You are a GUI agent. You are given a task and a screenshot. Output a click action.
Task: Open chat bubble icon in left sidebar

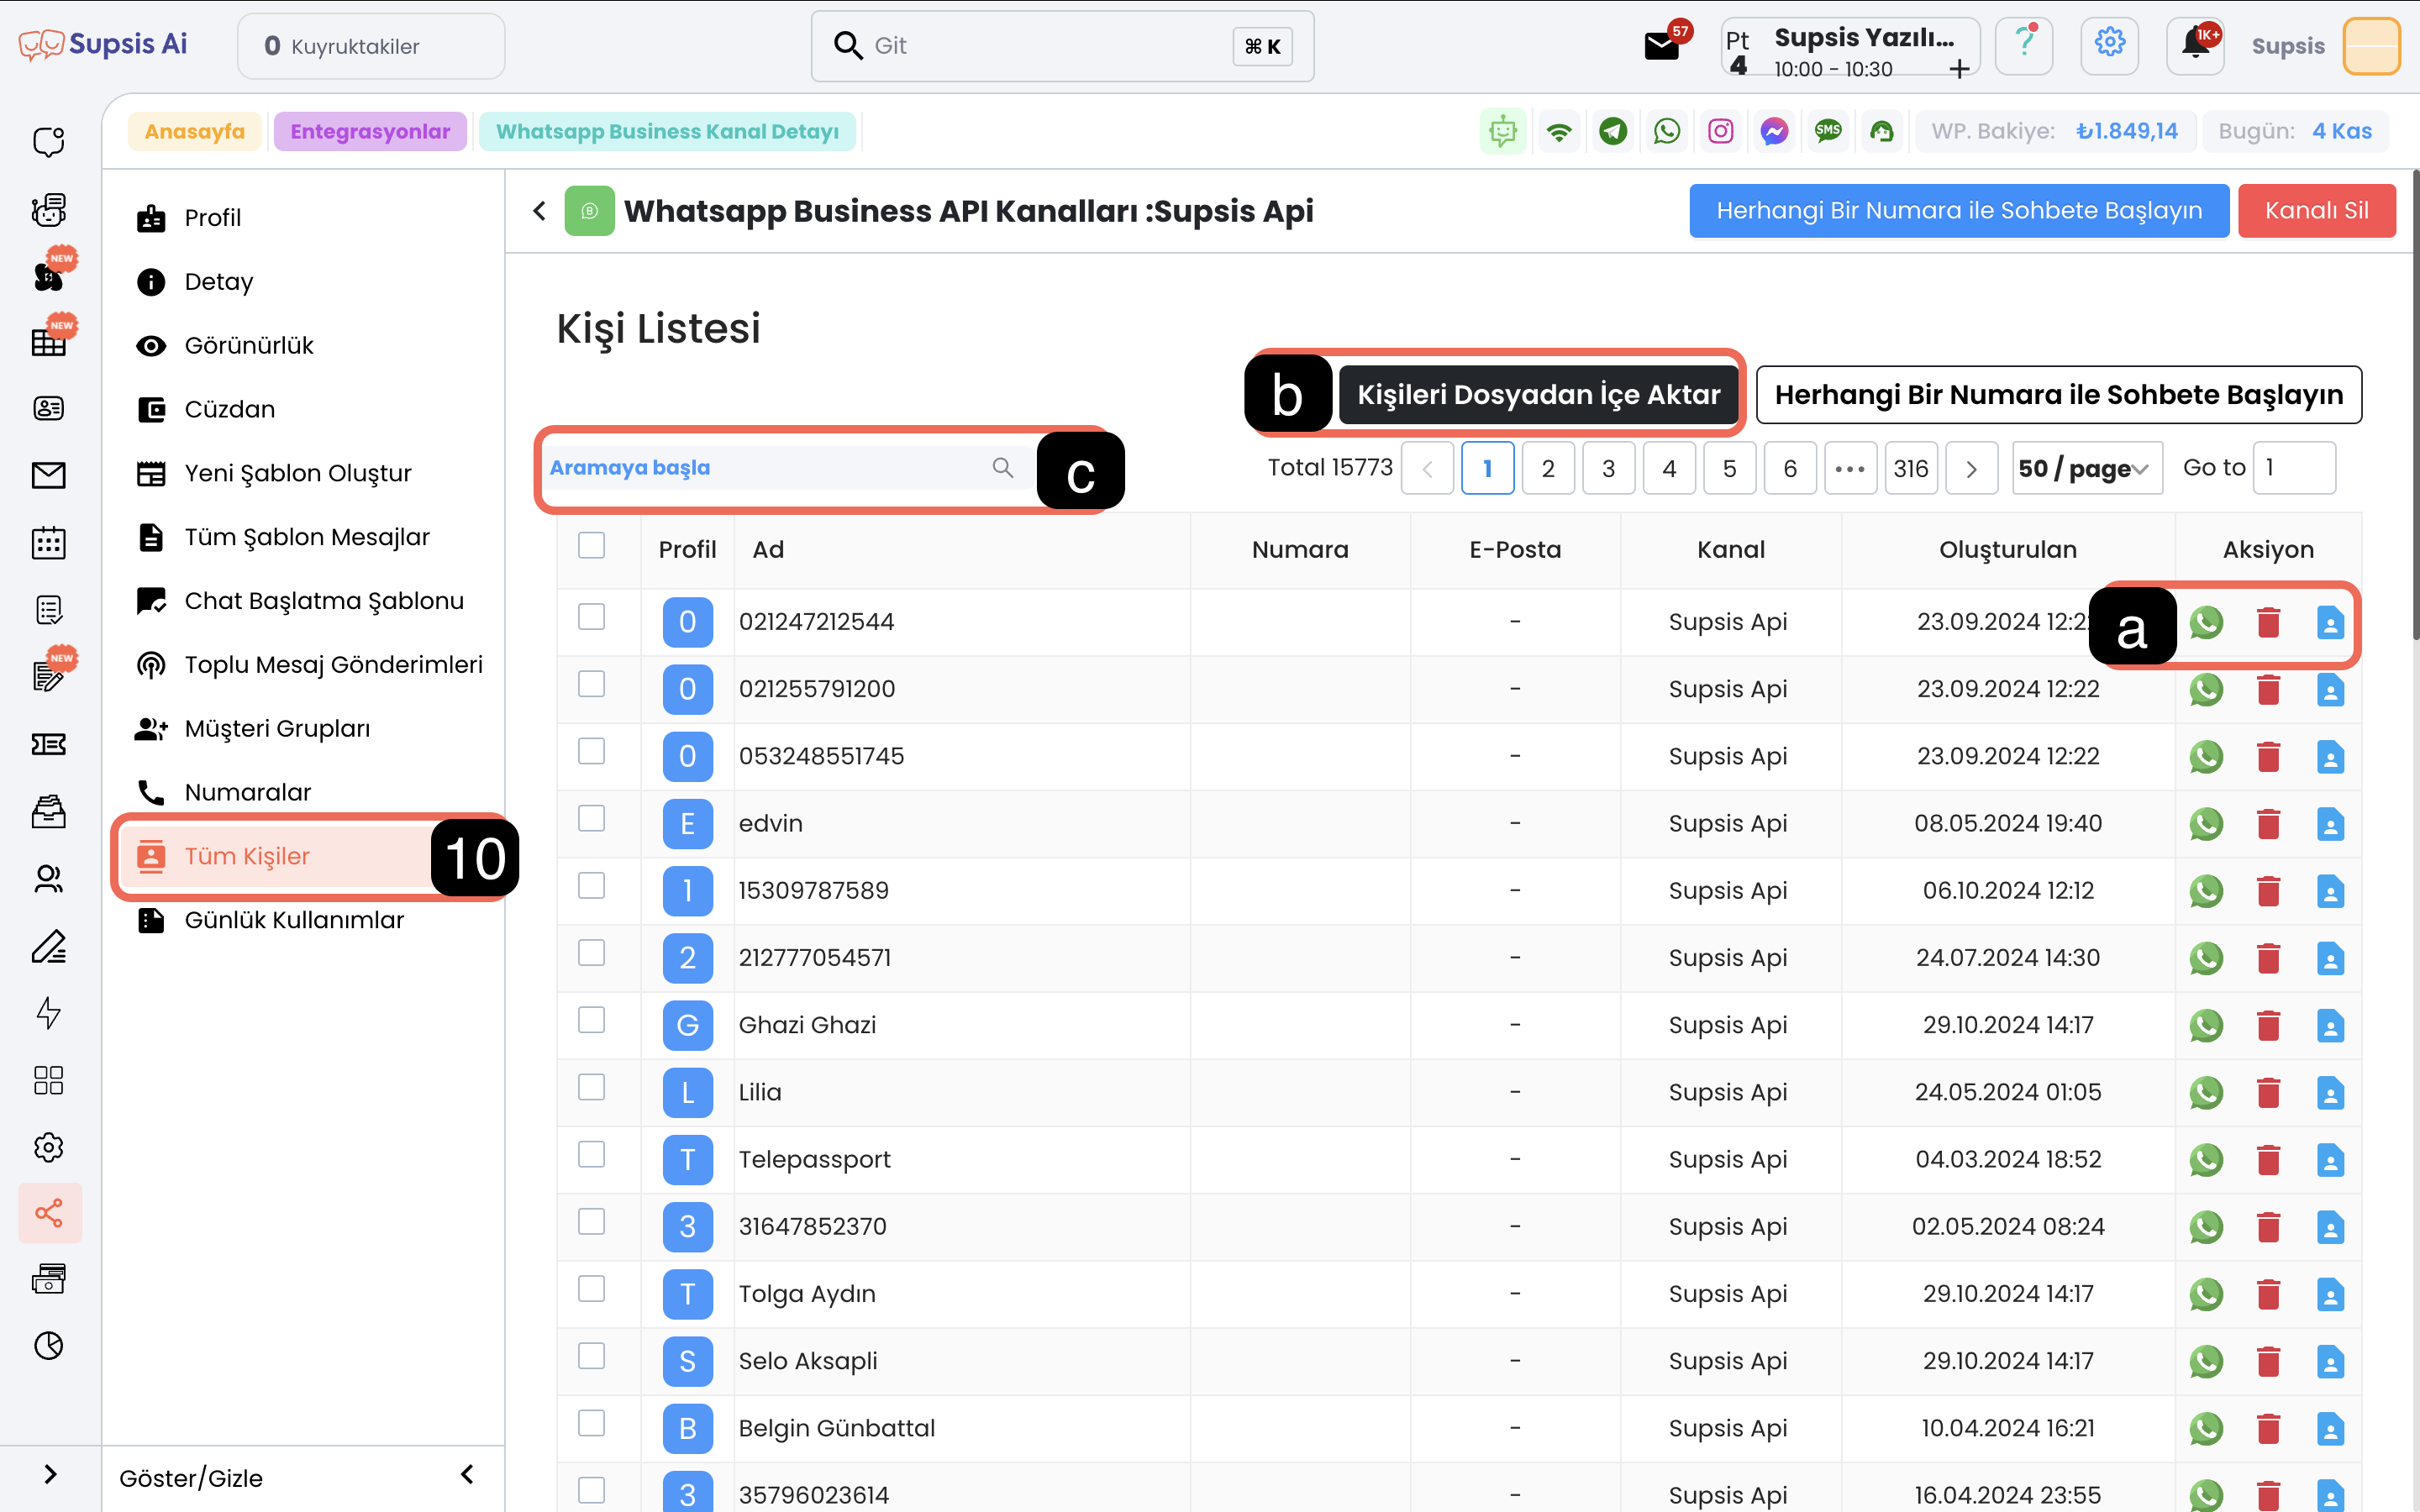(x=49, y=142)
